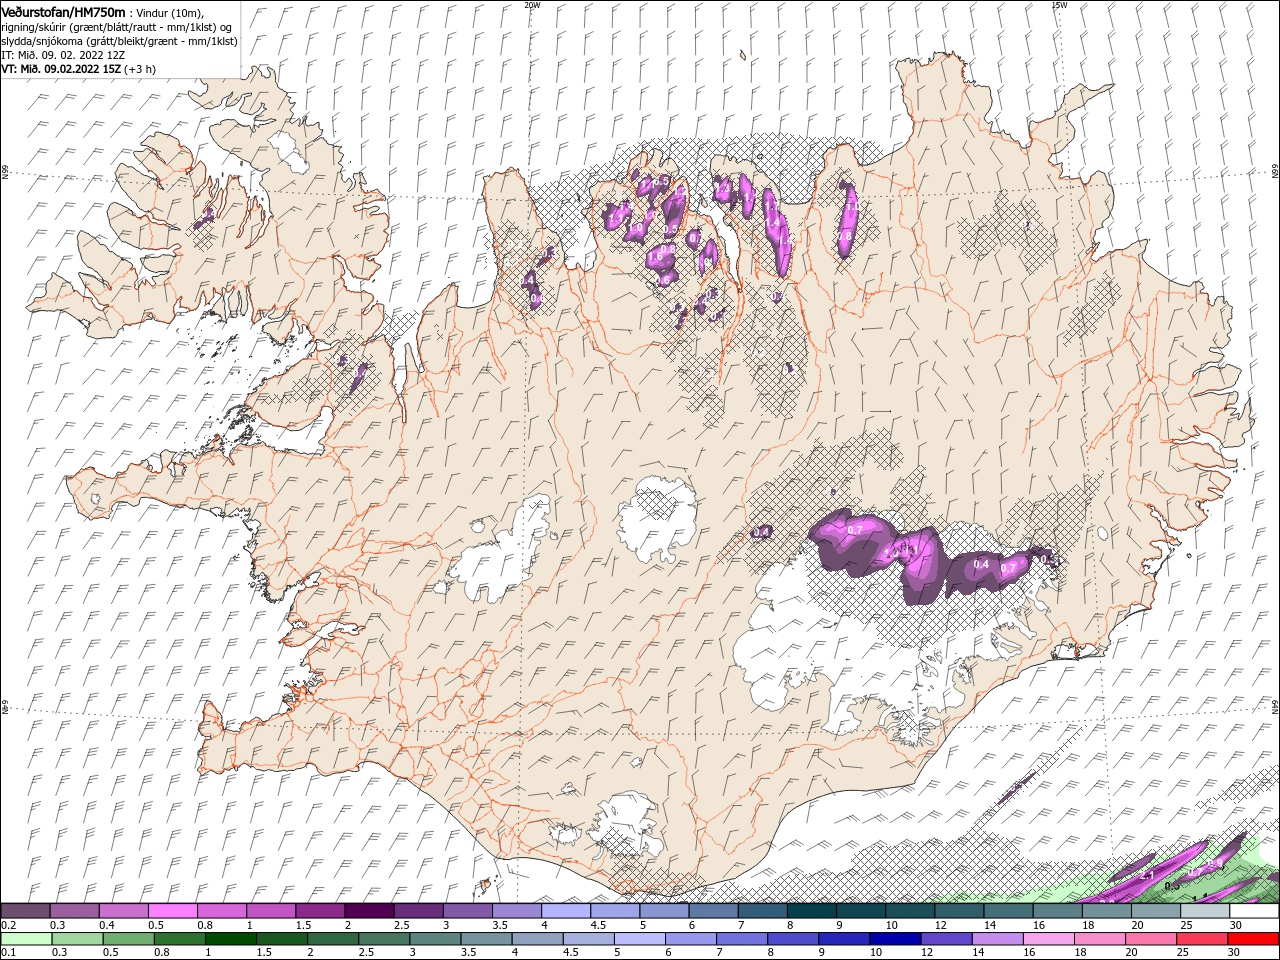The height and width of the screenshot is (960, 1280).
Task: Click the VT: Mið. 09.02.2022 15Z valid time
Action: coord(62,69)
